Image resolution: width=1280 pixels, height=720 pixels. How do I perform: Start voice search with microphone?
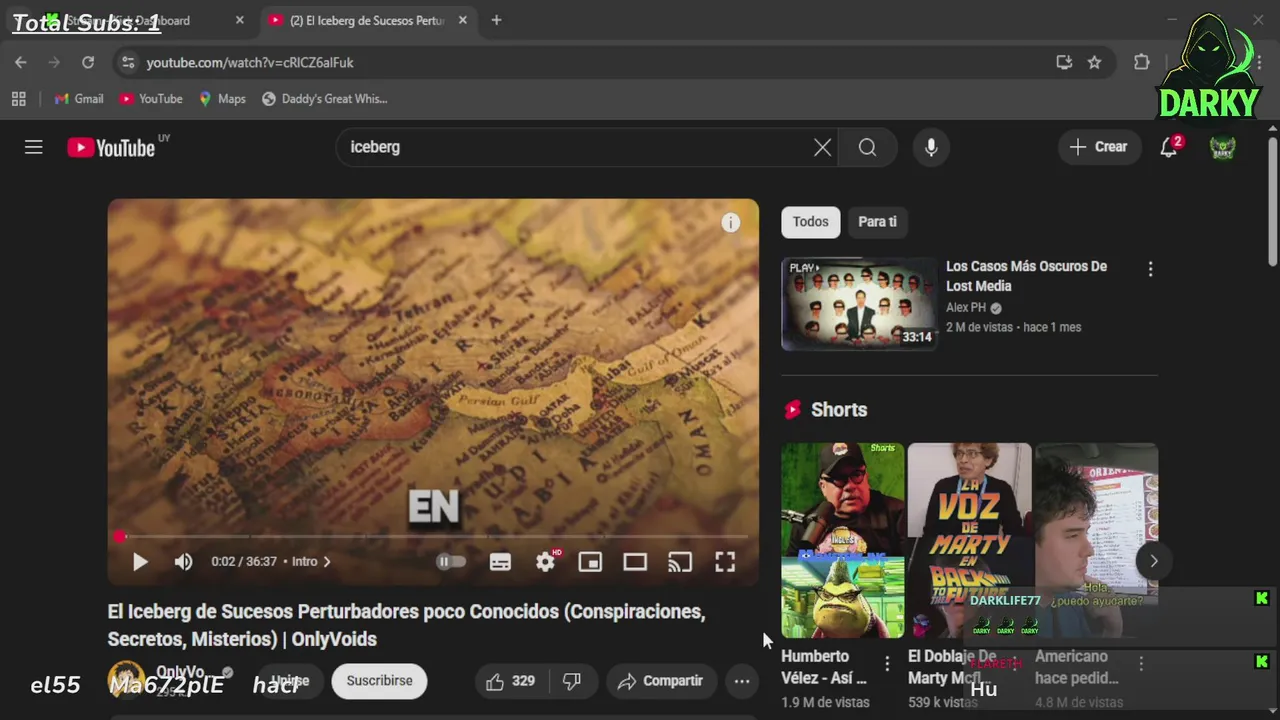931,147
